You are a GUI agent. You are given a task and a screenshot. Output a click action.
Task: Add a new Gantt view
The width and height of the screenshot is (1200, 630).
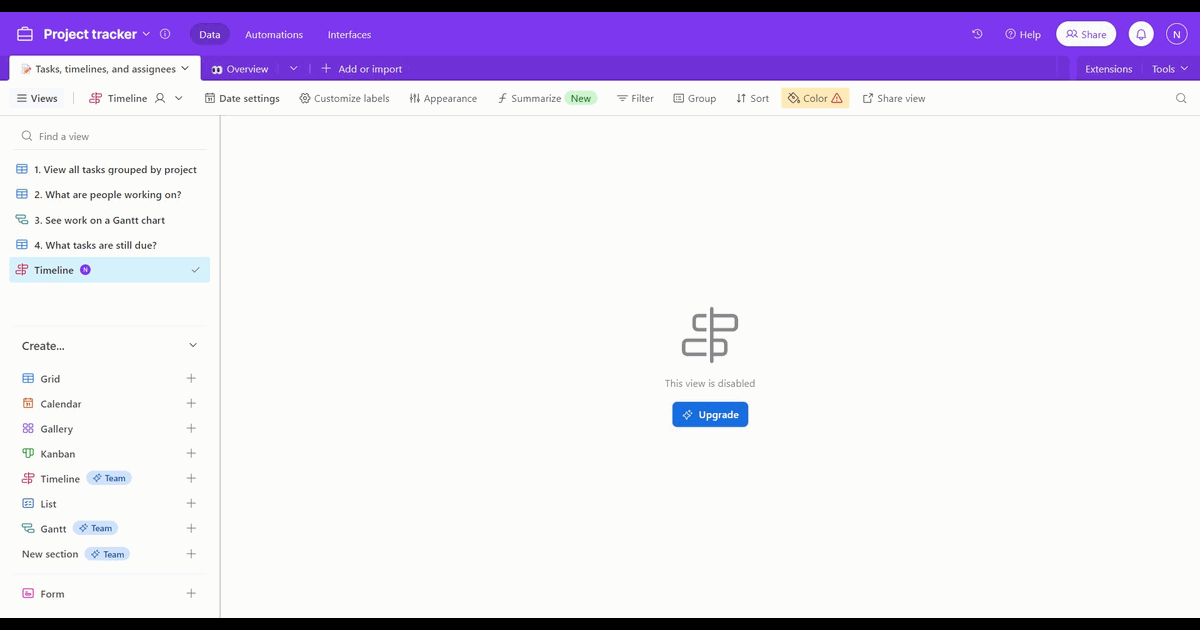pos(191,528)
